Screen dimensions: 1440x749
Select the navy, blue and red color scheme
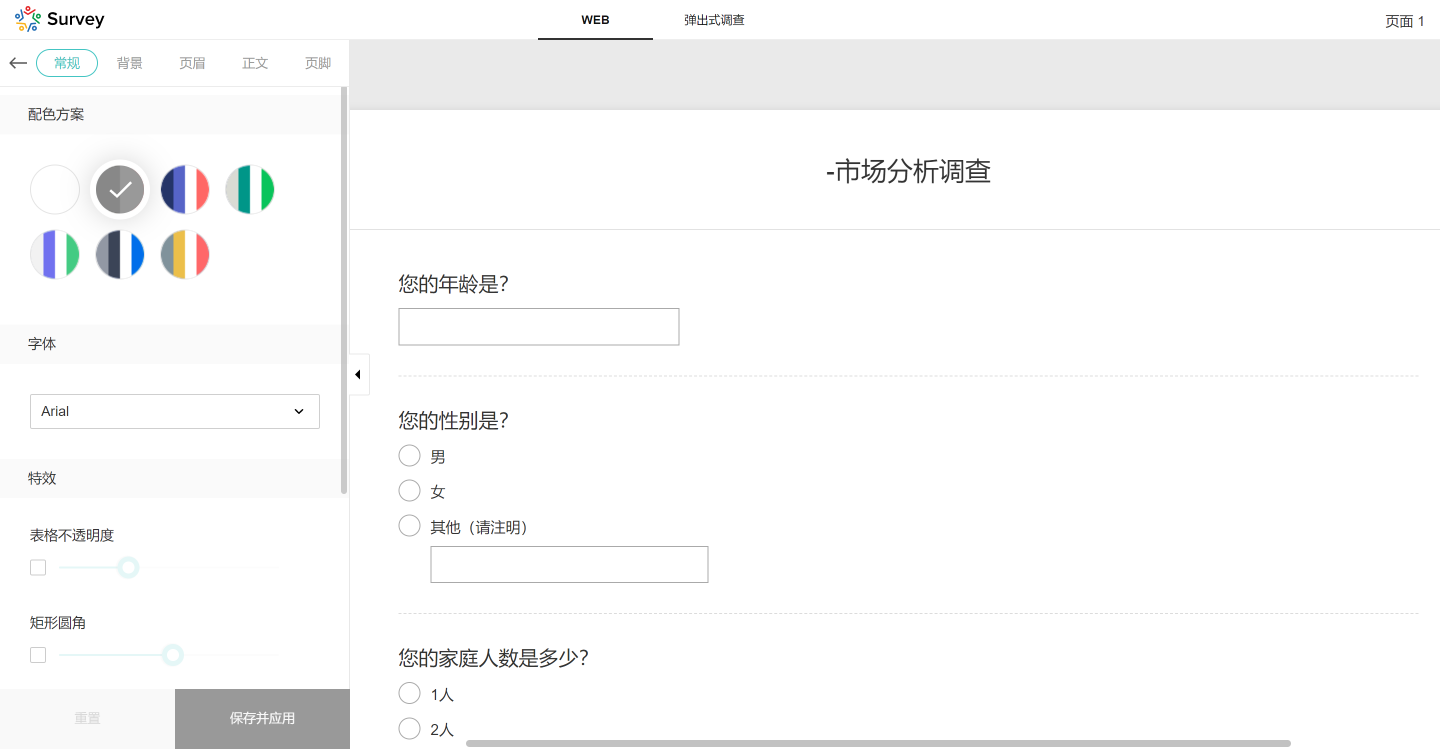click(x=185, y=190)
